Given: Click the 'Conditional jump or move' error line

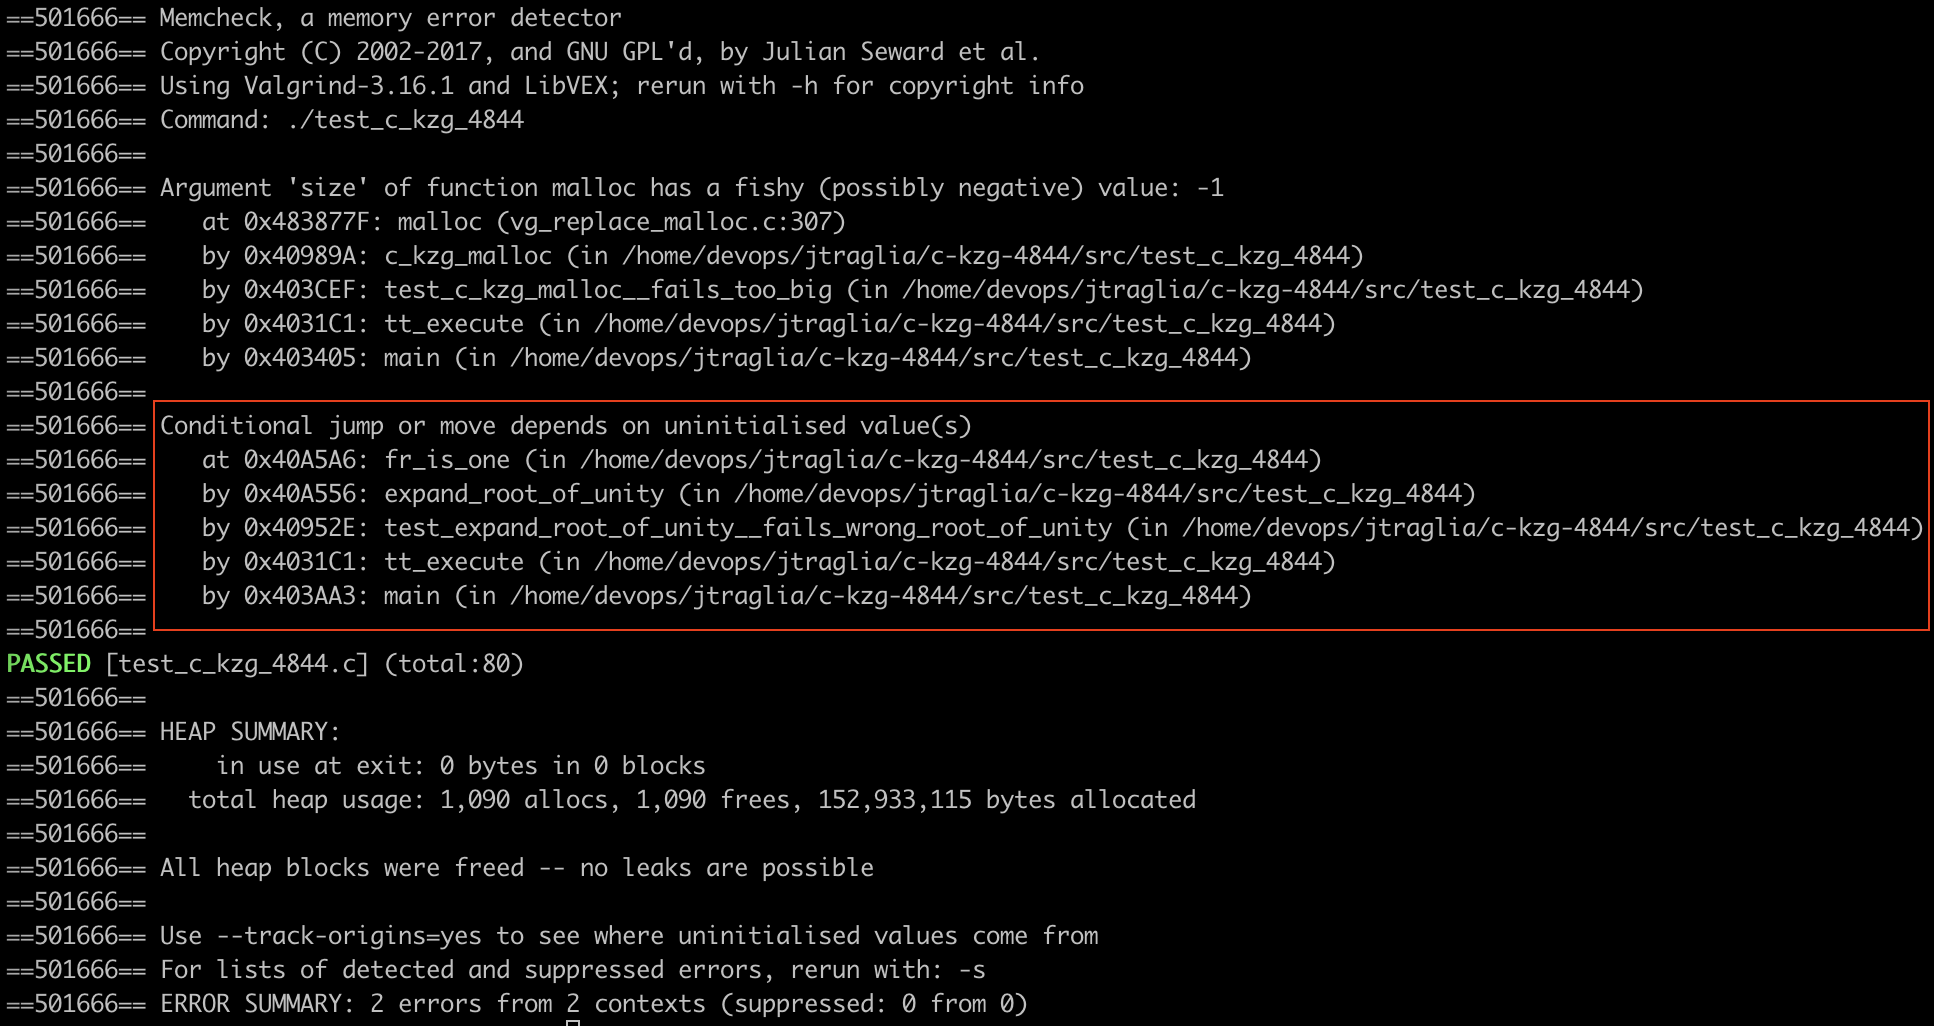Looking at the screenshot, I should tap(565, 426).
